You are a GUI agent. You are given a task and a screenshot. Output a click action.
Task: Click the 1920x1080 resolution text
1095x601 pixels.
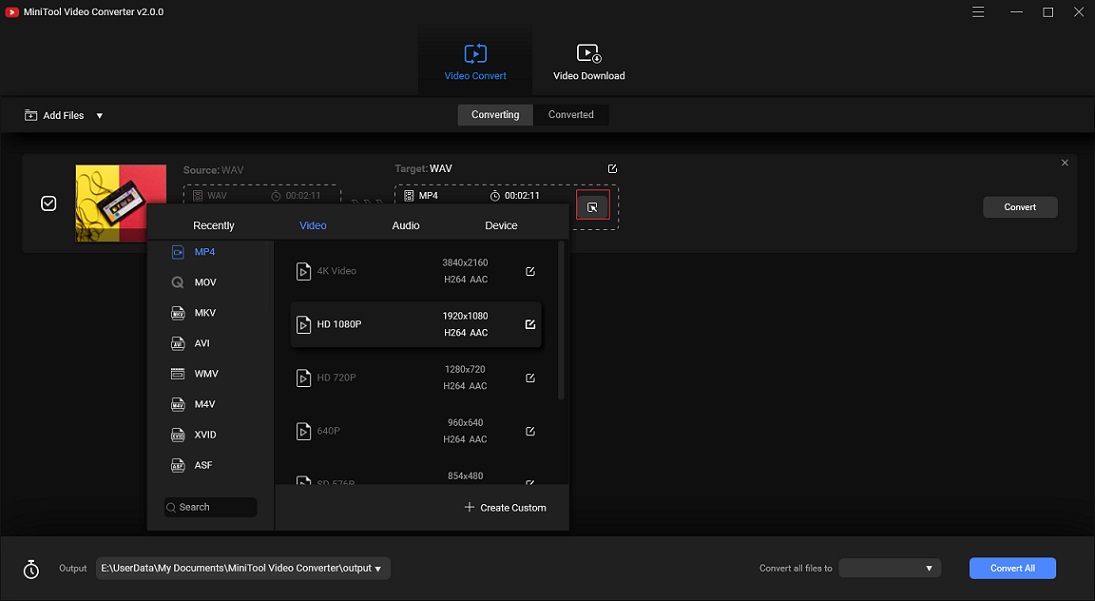click(465, 316)
